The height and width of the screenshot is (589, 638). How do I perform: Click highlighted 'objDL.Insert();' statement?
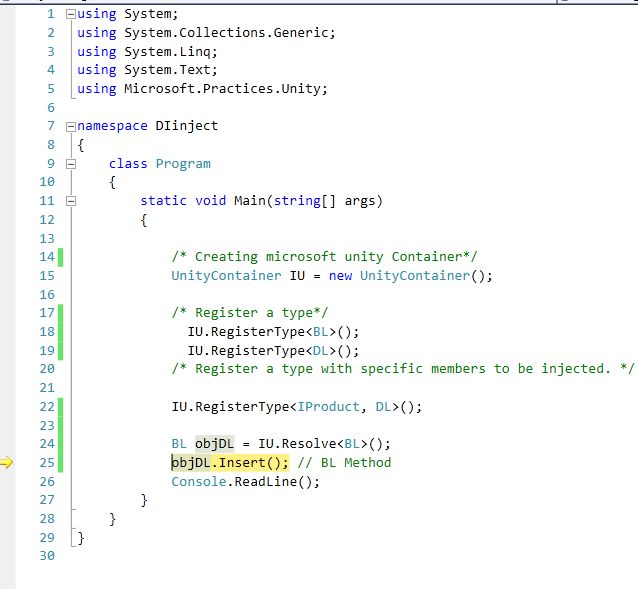[x=230, y=462]
